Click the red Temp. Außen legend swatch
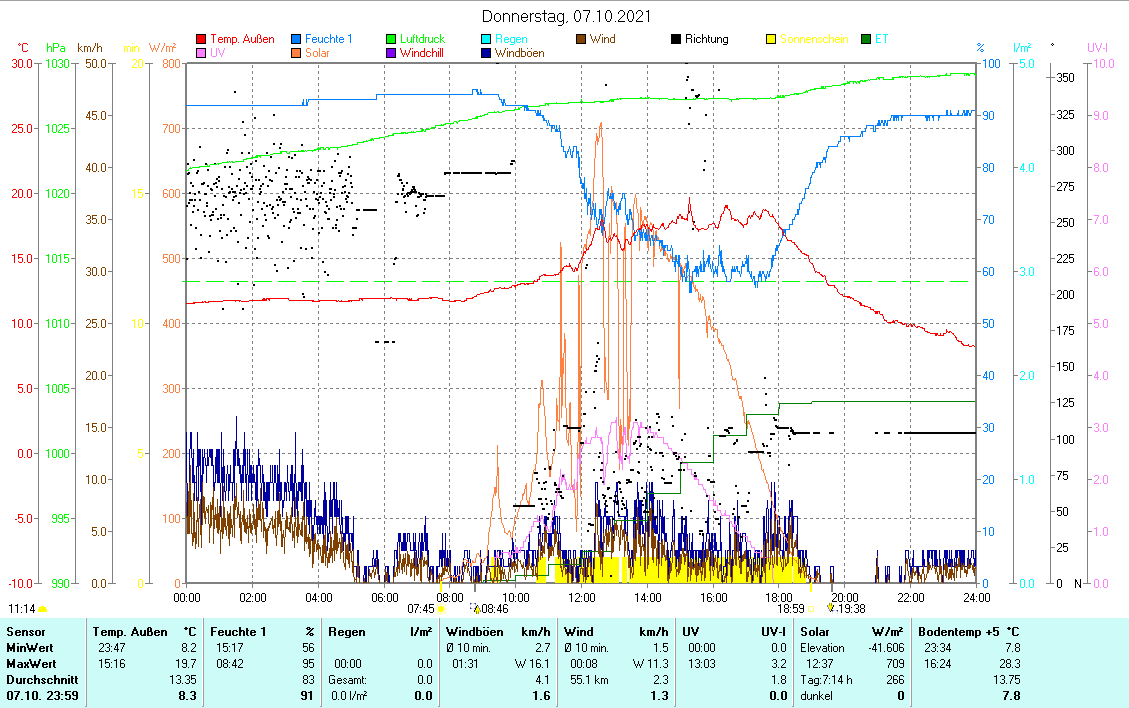This screenshot has width=1129, height=708. coord(202,40)
